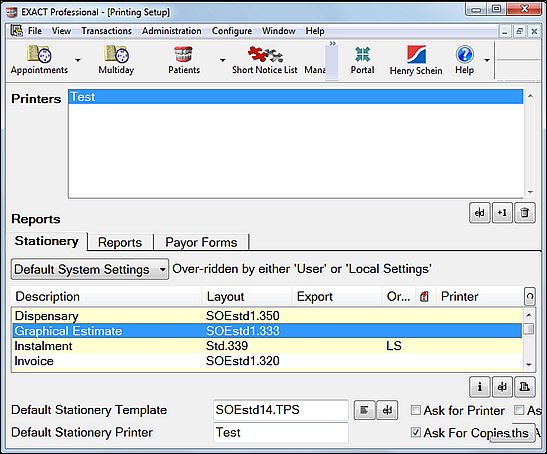Click the refresh icon at Printer column end
This screenshot has width=547, height=454.
pyautogui.click(x=530, y=297)
